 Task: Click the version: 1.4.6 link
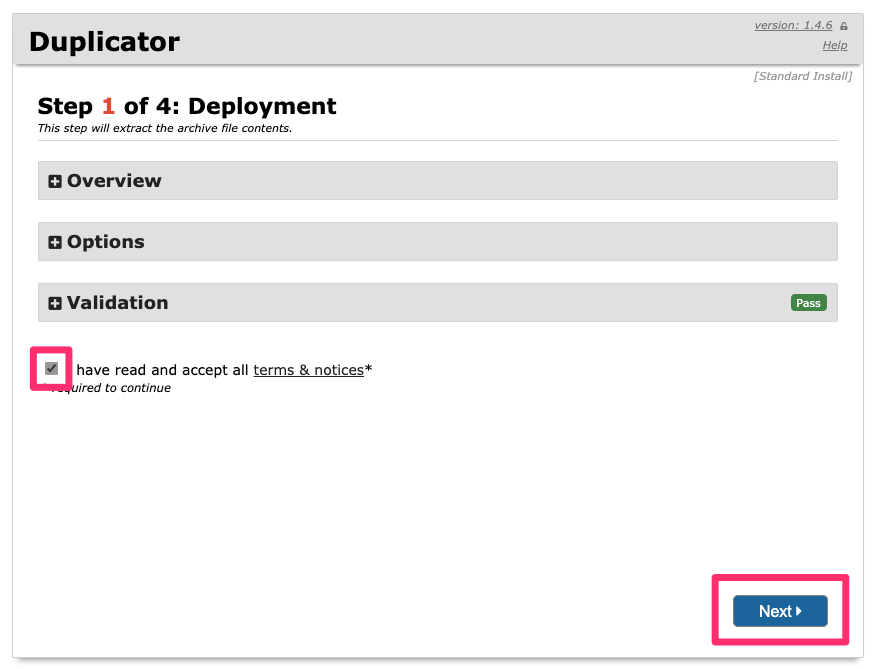click(793, 25)
